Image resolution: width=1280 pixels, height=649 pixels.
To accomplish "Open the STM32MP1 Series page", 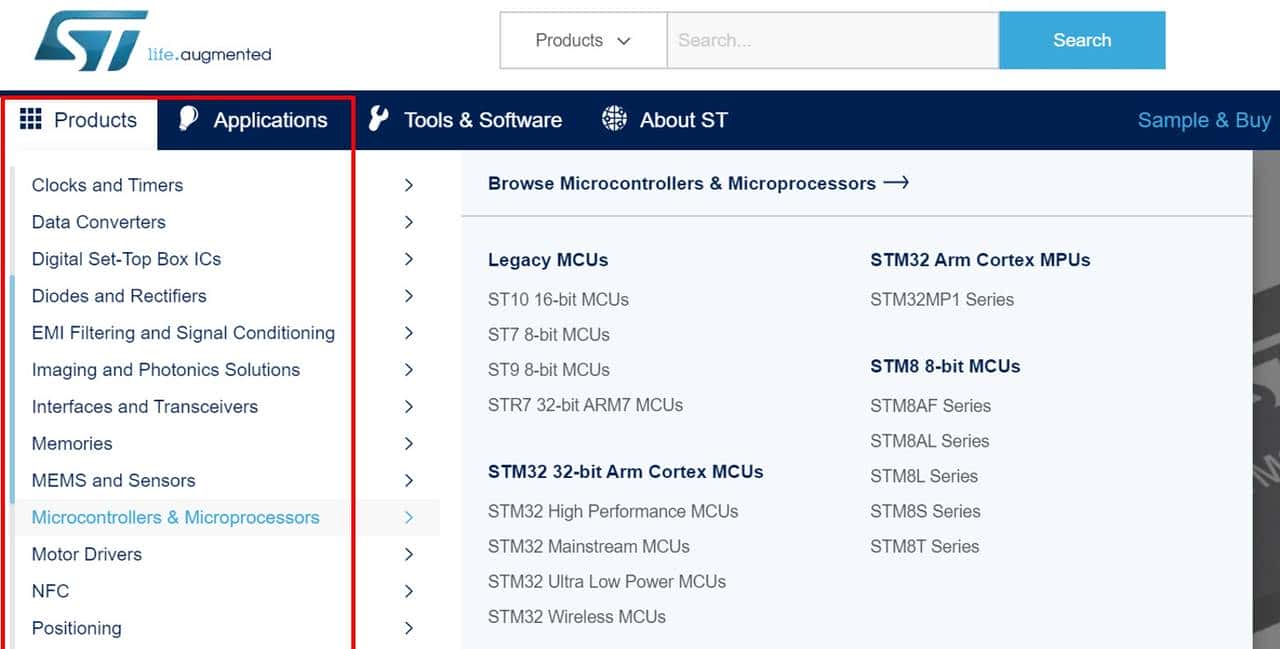I will coord(941,299).
